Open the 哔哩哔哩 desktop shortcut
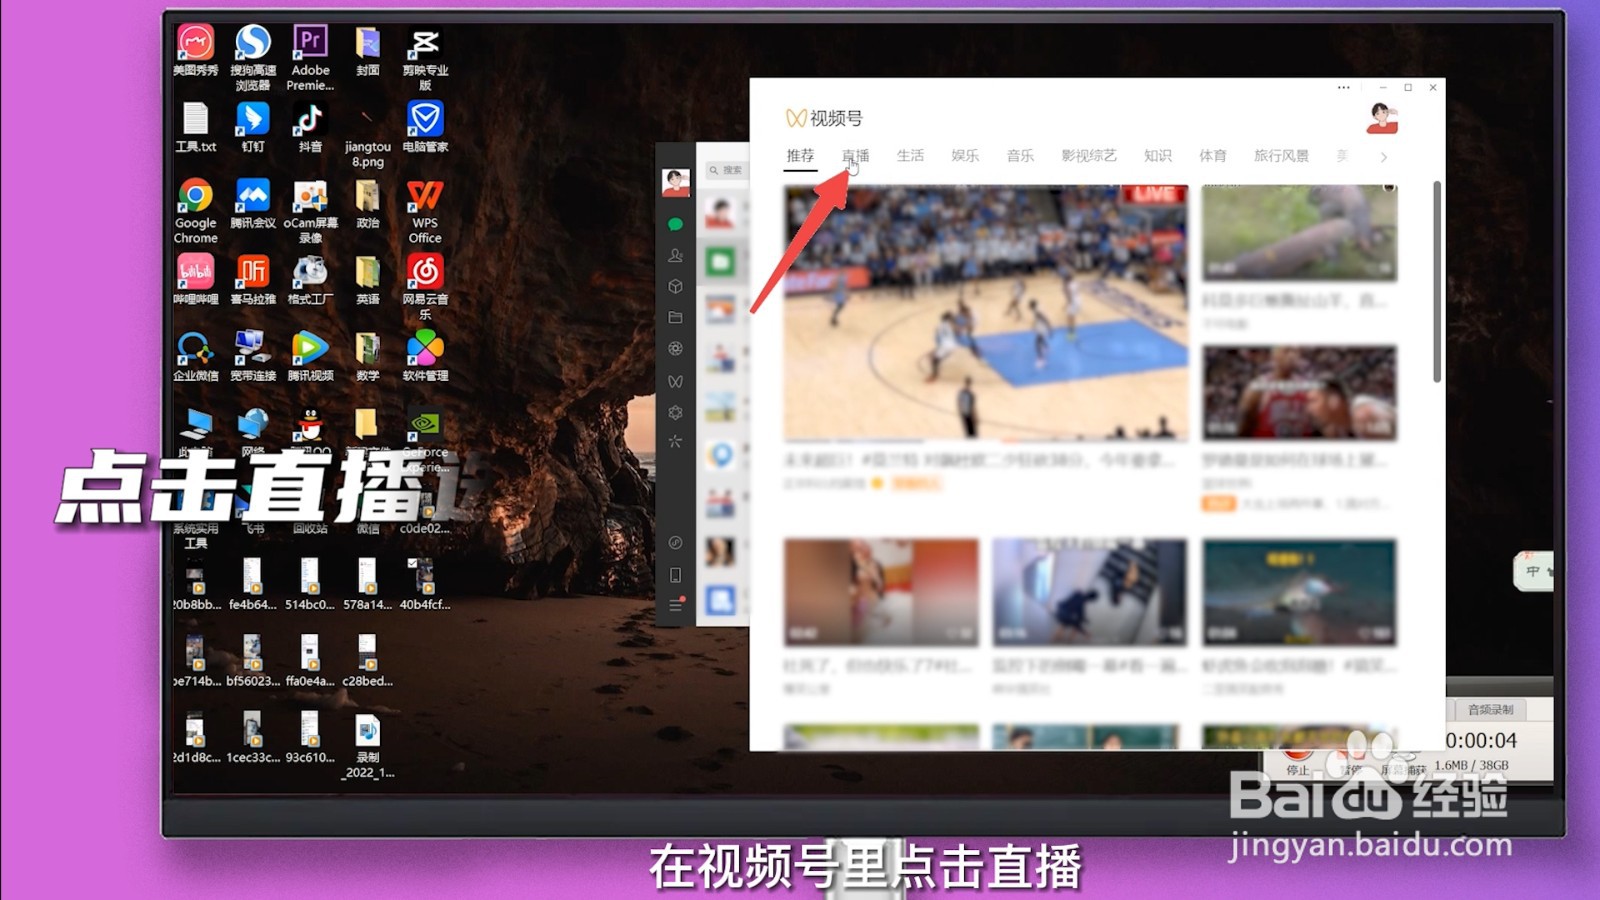Viewport: 1600px width, 900px height. [195, 280]
